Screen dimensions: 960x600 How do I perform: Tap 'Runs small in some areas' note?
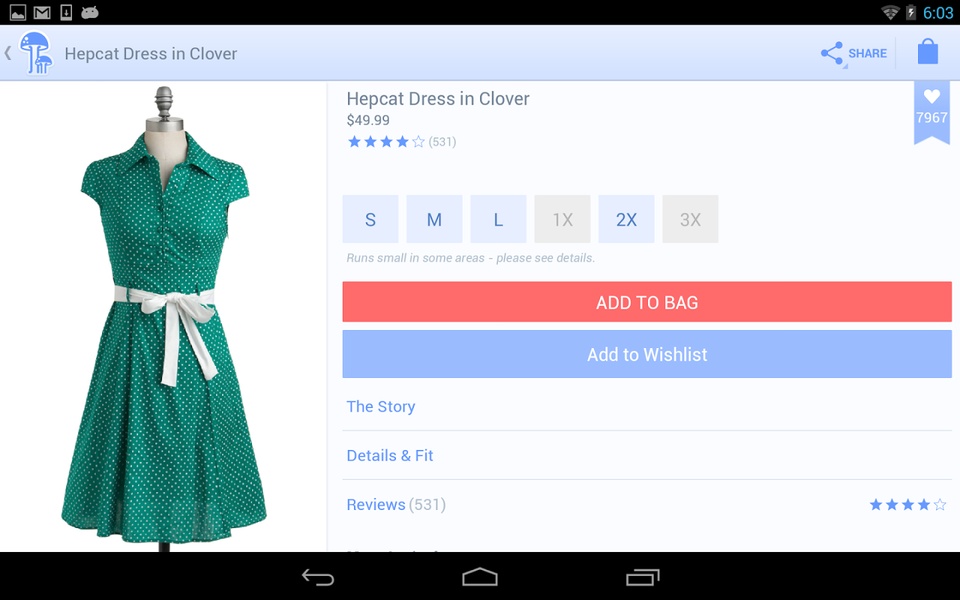471,258
